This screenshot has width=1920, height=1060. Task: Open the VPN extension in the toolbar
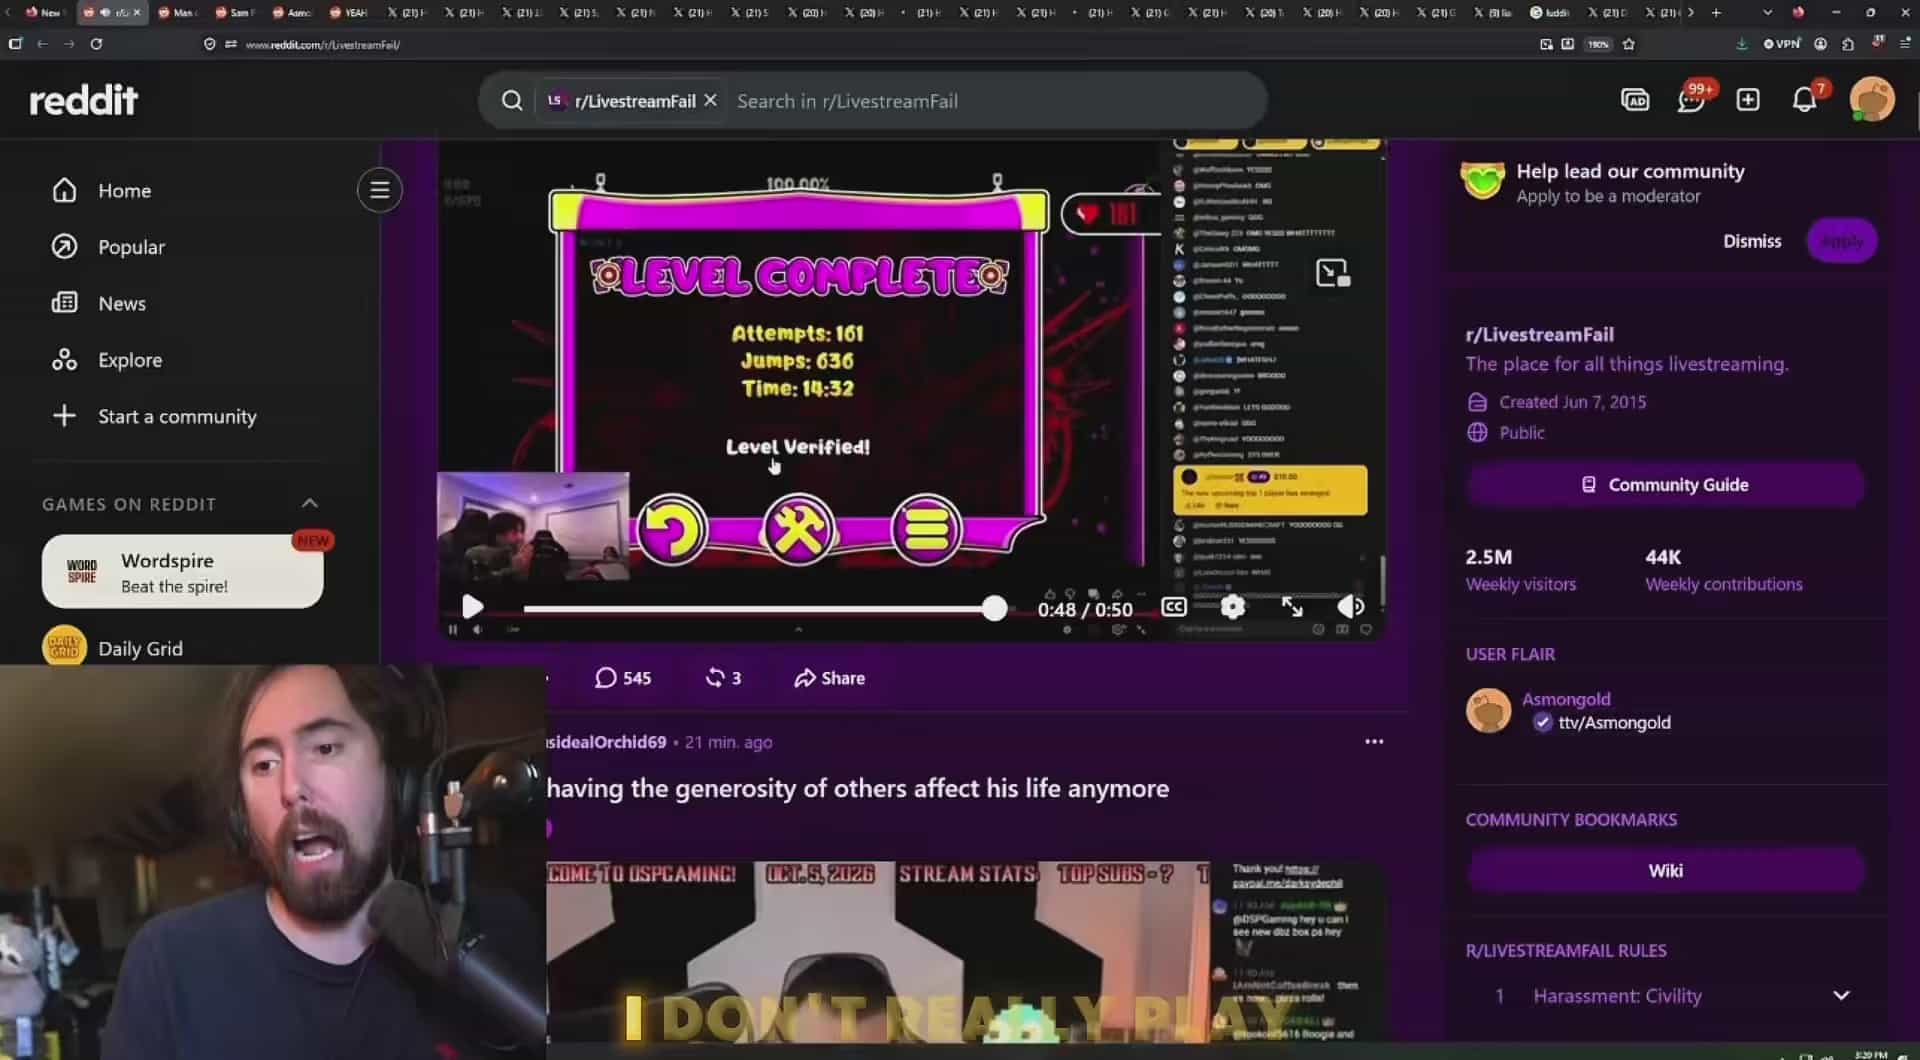coord(1781,44)
